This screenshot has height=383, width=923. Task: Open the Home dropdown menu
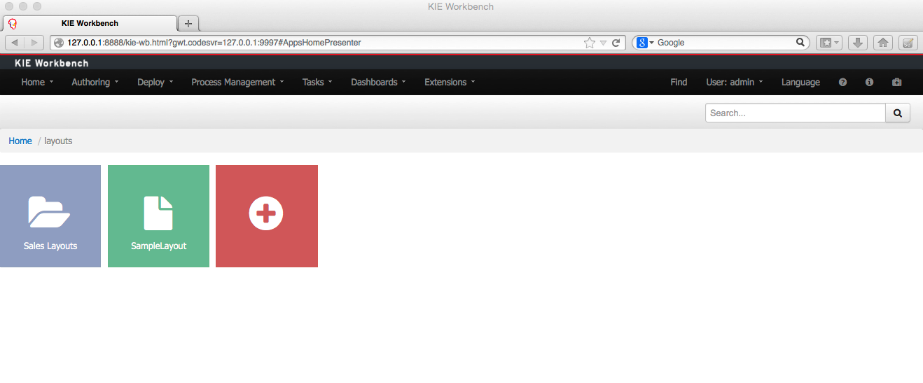click(x=37, y=82)
